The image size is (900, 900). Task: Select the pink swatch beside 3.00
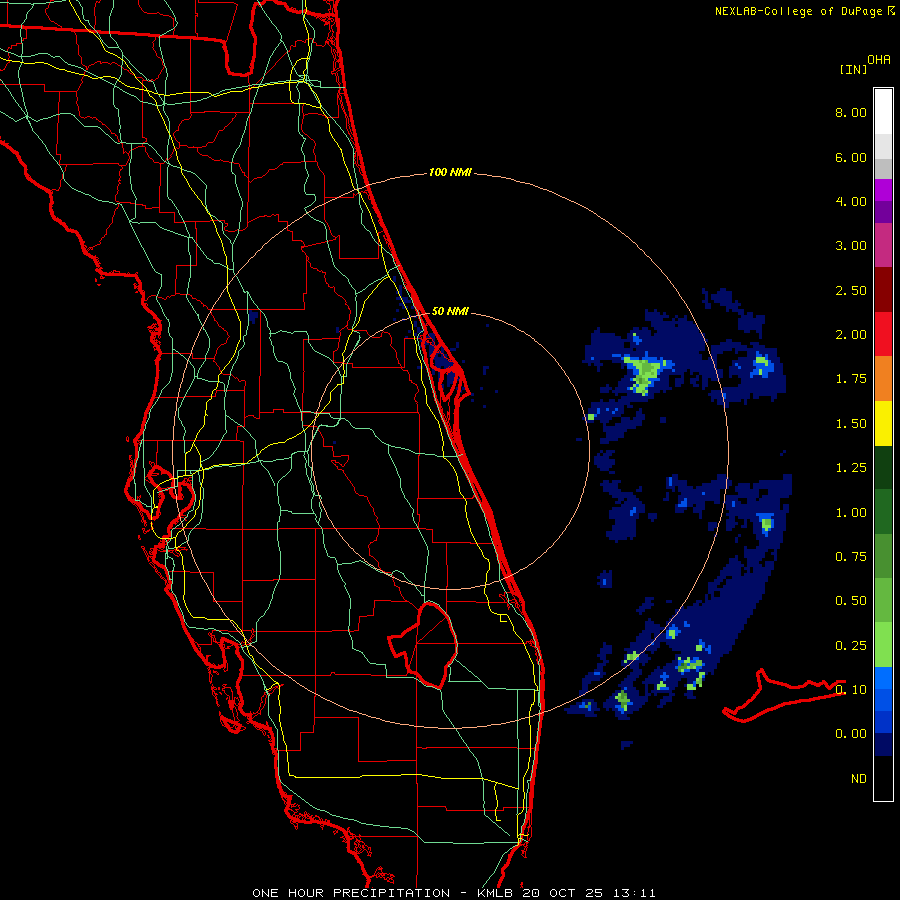[883, 245]
